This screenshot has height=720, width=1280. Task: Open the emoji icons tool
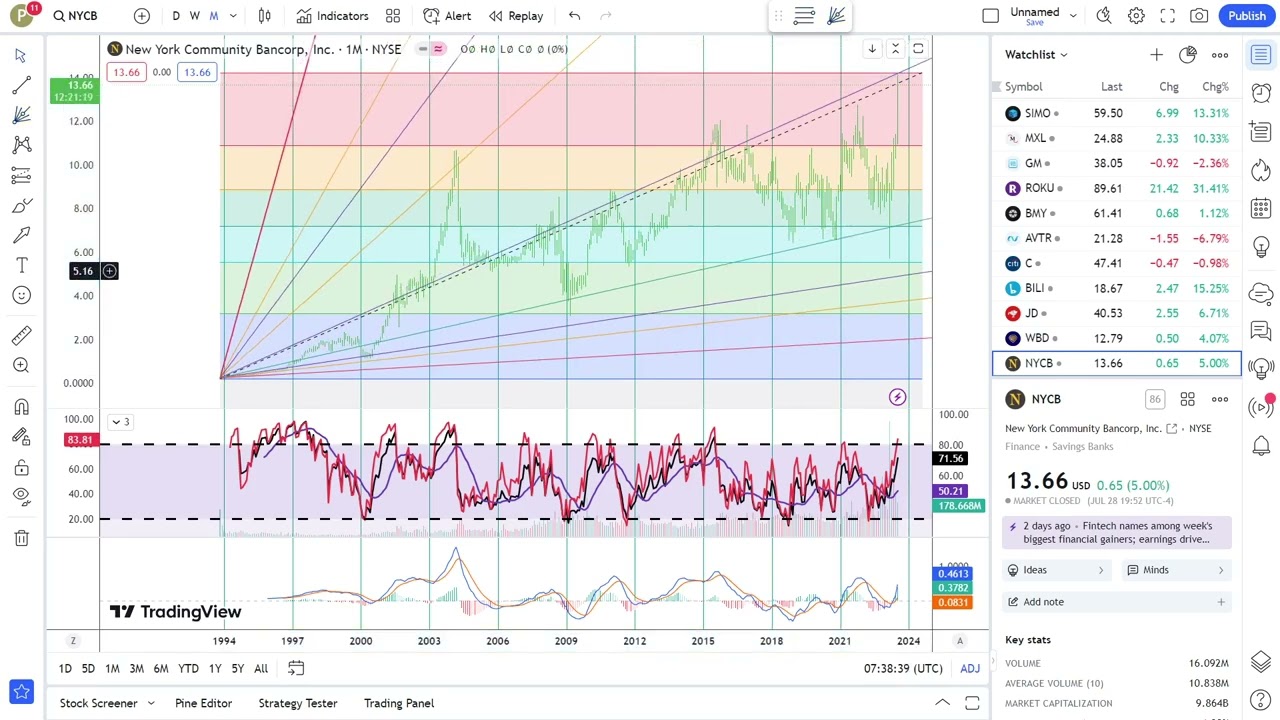point(21,295)
